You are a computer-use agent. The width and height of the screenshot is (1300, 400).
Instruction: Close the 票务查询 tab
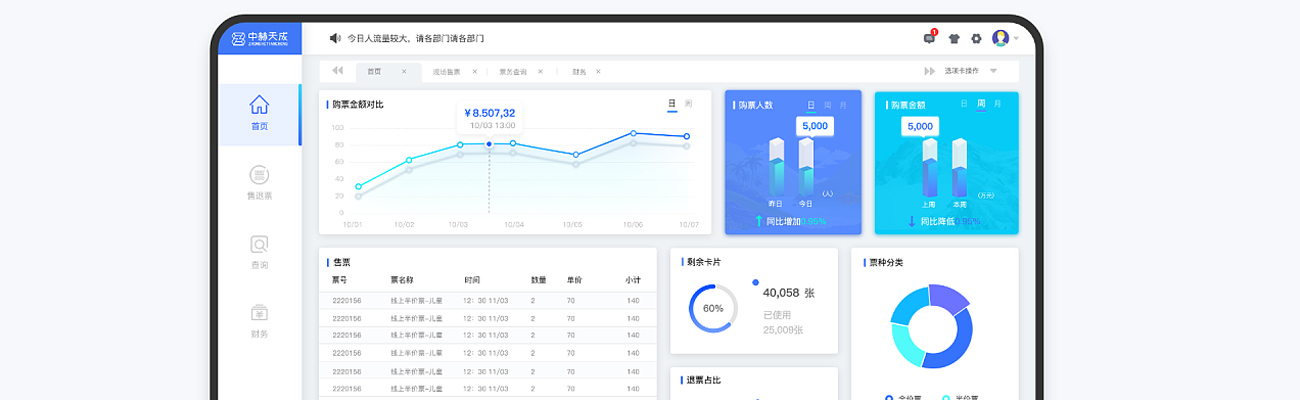[540, 71]
